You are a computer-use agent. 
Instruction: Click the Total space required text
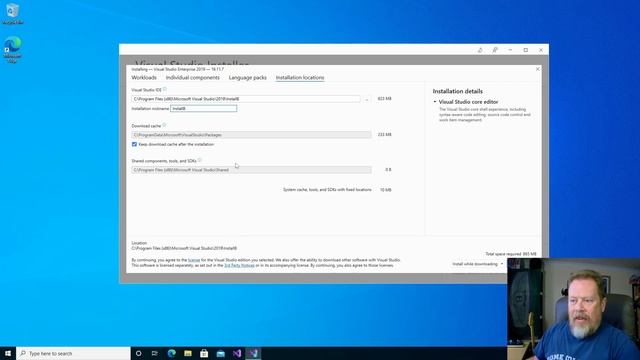[511, 254]
